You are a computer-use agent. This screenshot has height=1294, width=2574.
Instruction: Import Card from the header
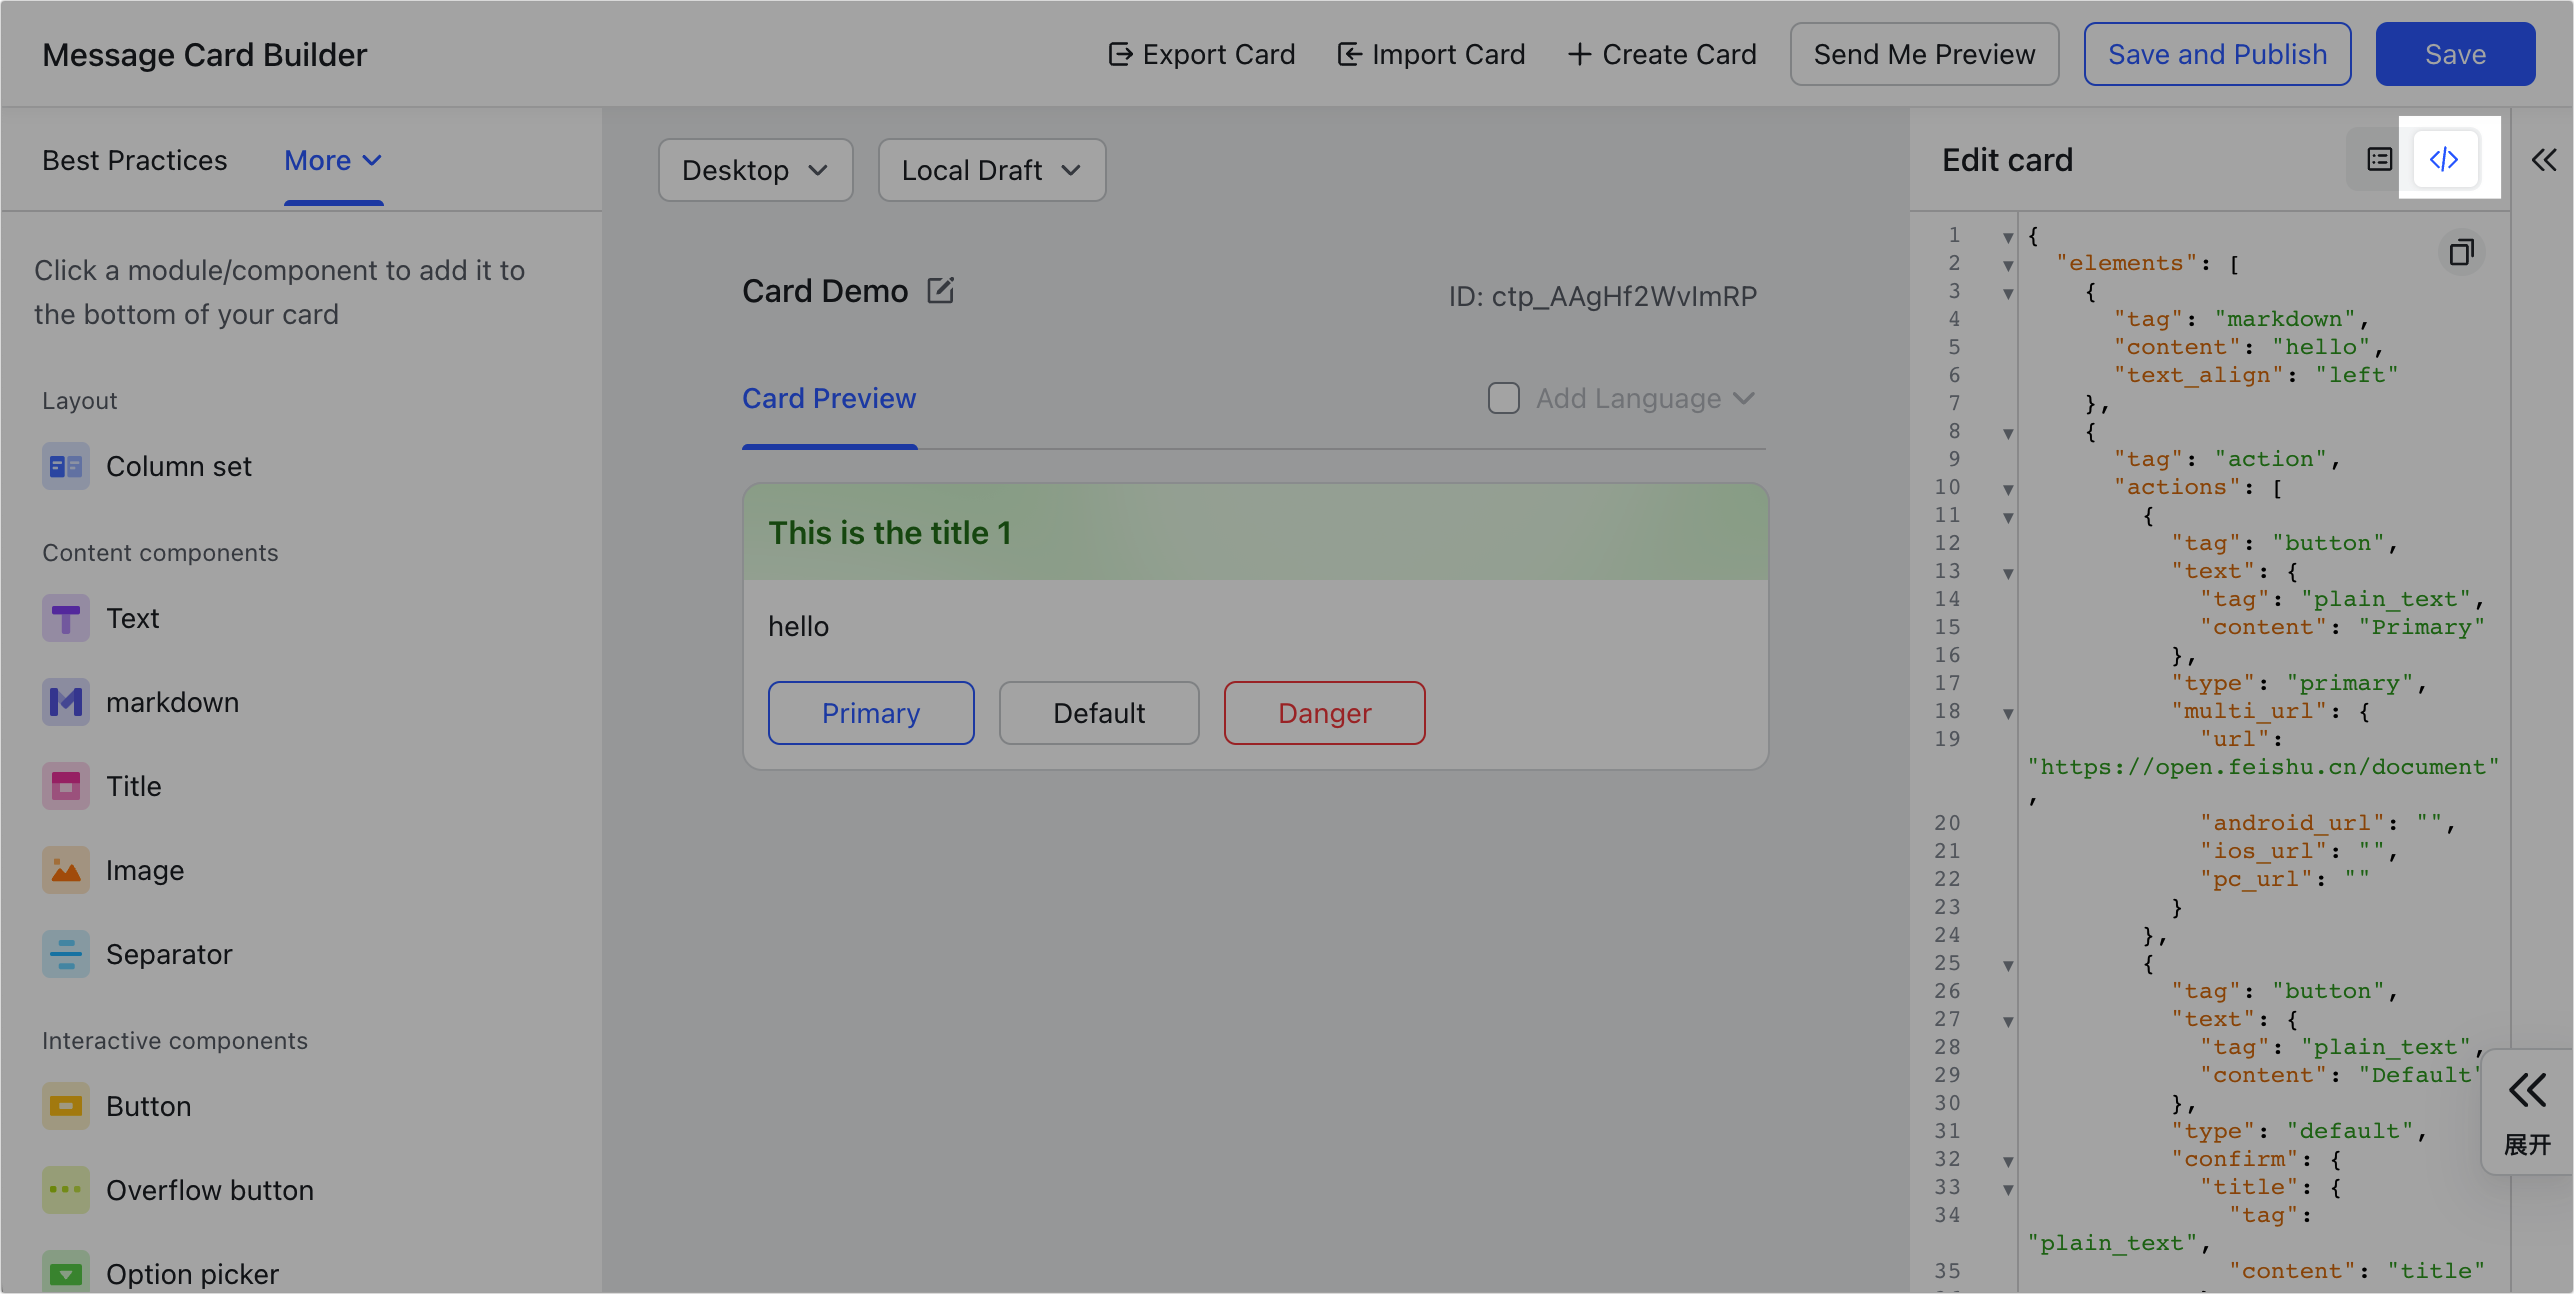[x=1431, y=54]
